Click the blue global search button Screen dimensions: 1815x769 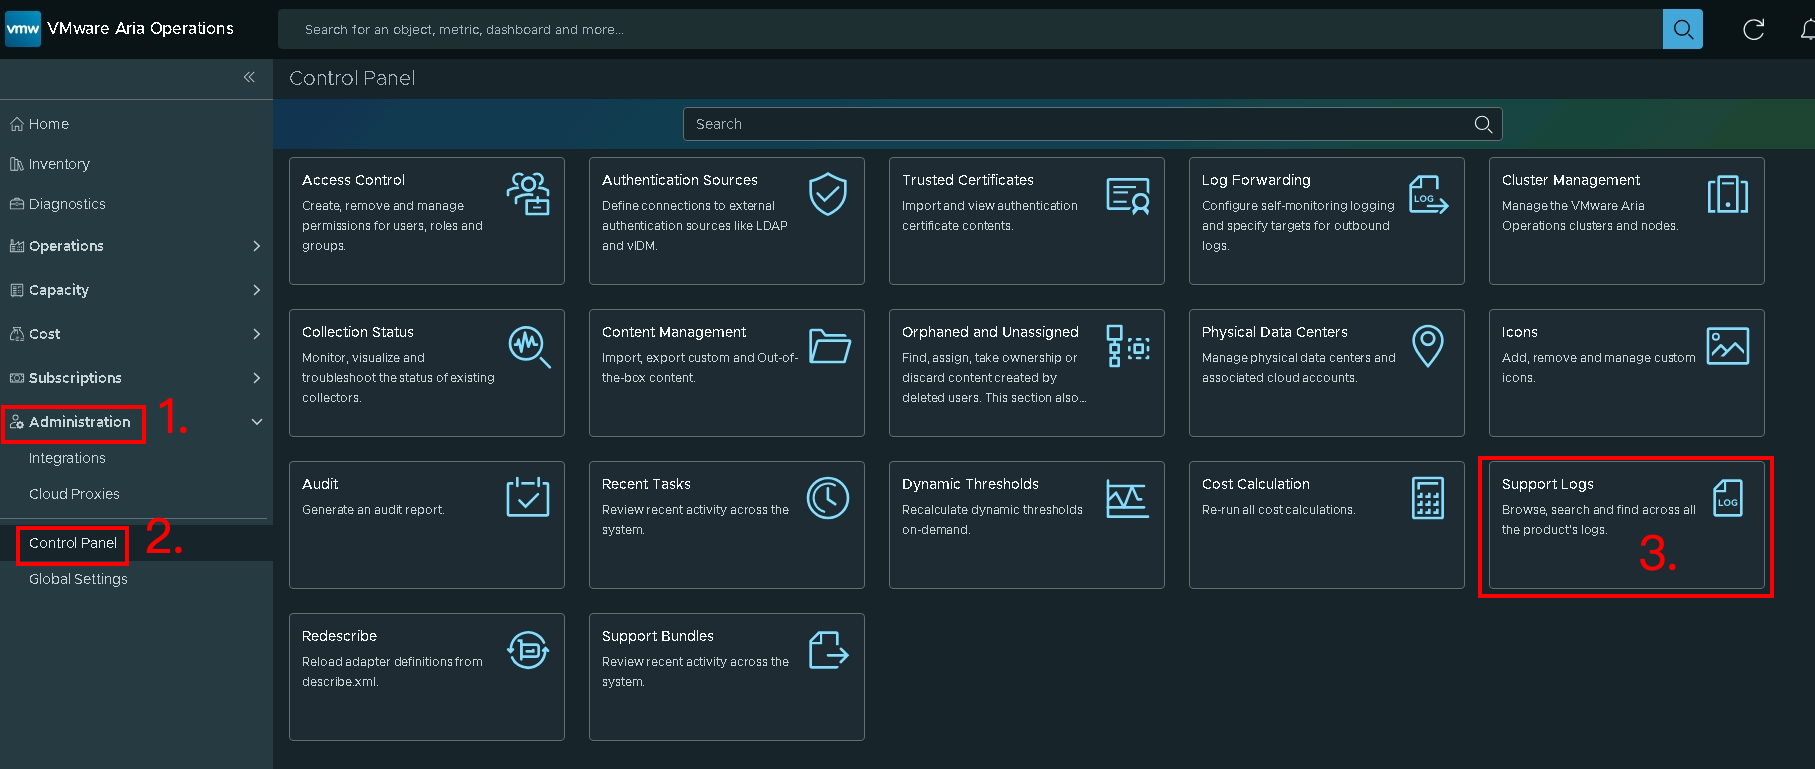coord(1683,29)
